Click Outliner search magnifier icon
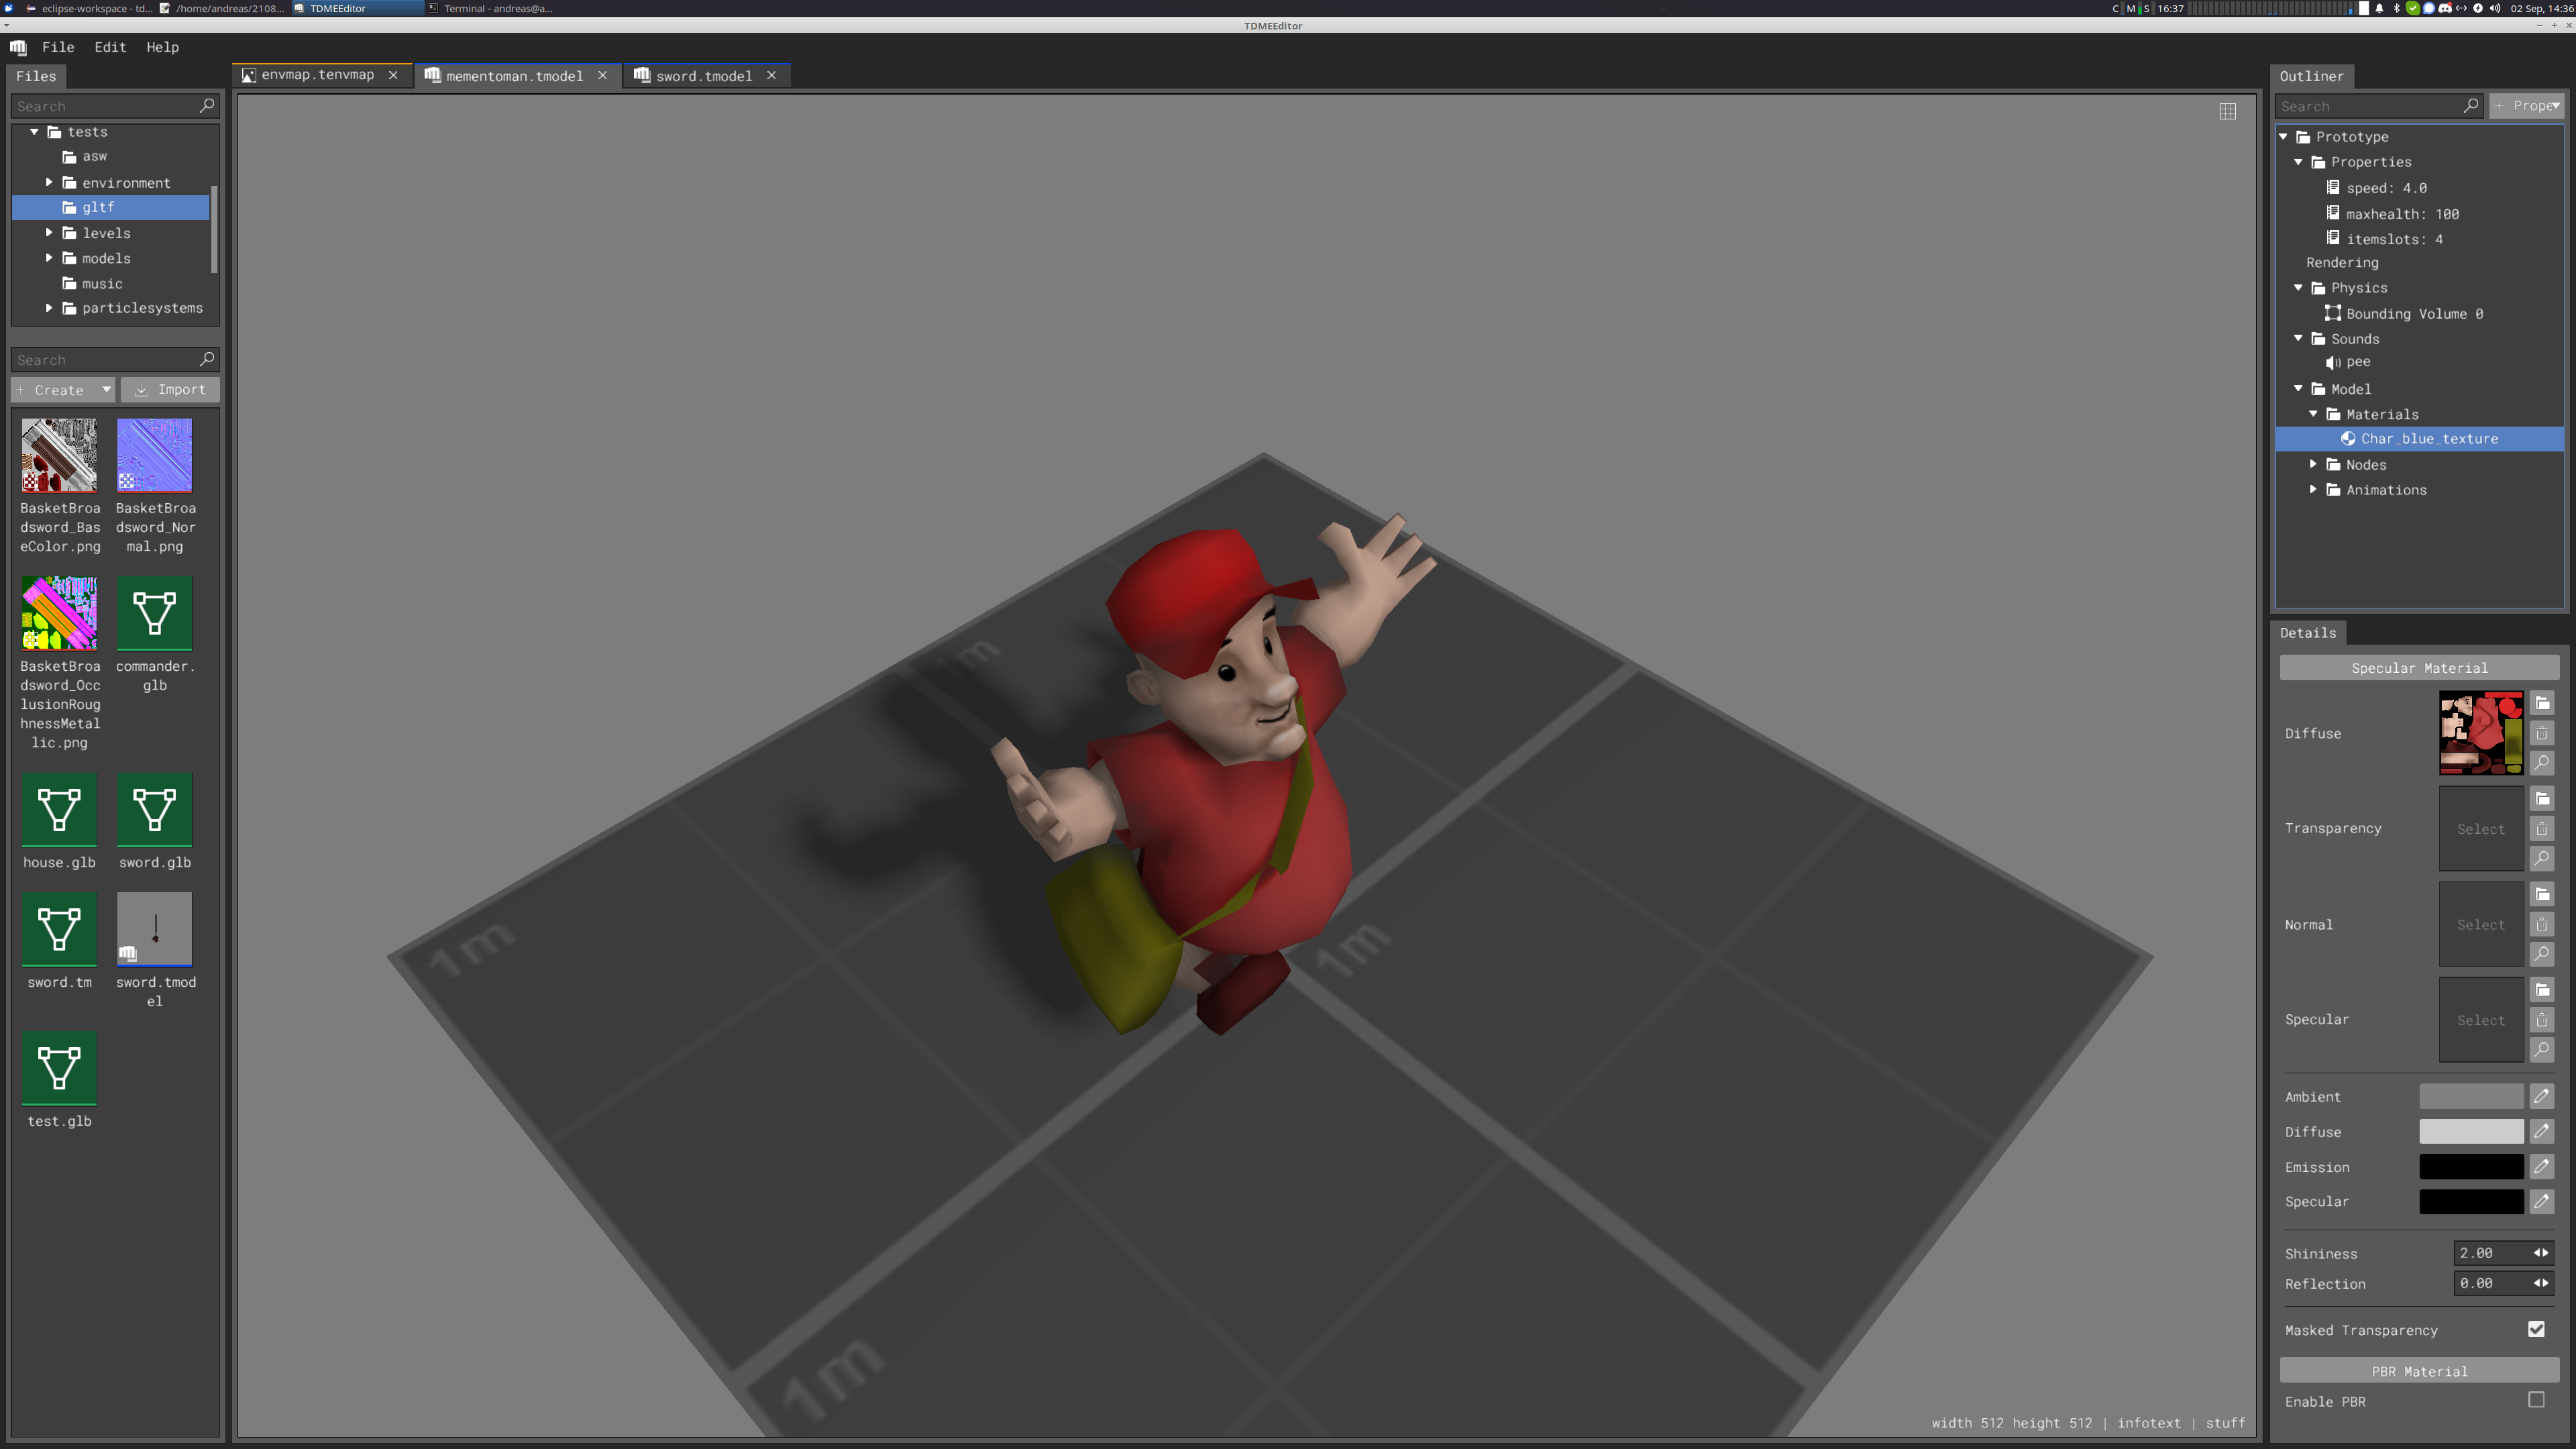 click(2470, 106)
